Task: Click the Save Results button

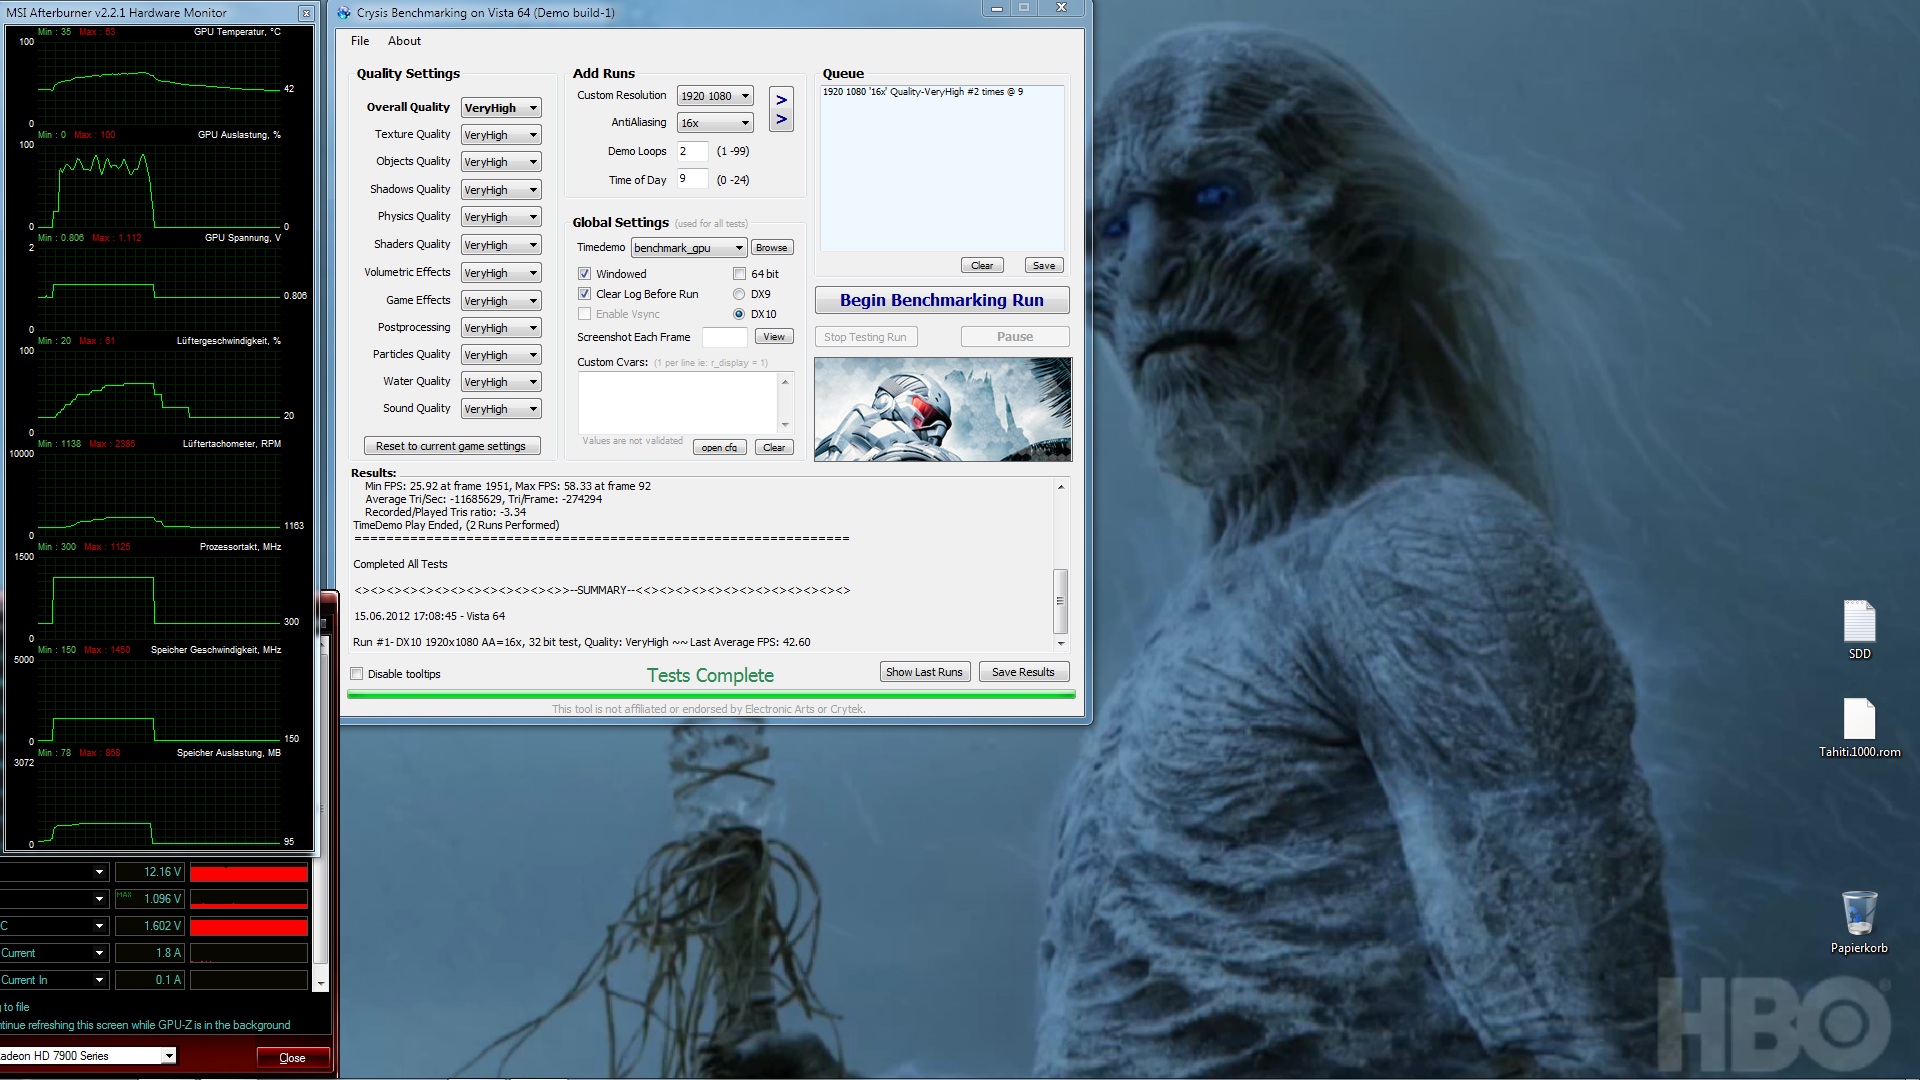Action: tap(1023, 672)
